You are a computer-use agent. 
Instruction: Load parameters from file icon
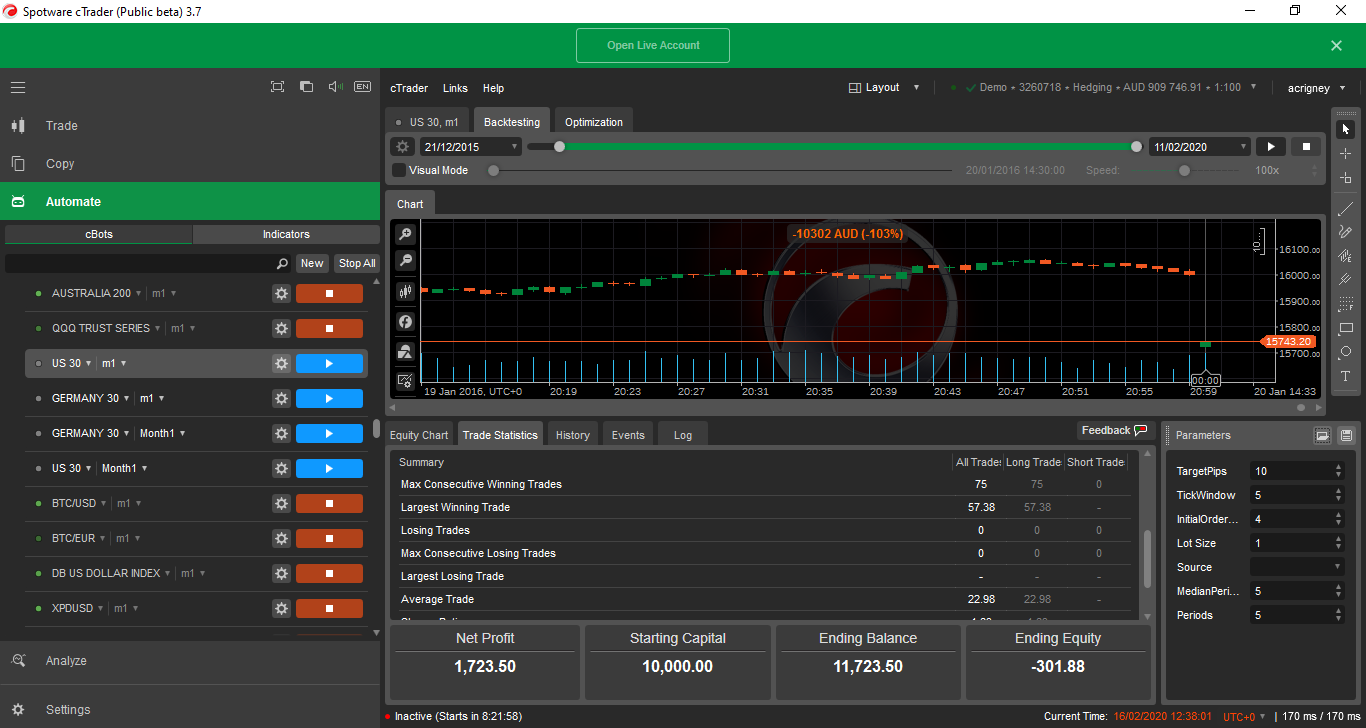[x=1322, y=435]
